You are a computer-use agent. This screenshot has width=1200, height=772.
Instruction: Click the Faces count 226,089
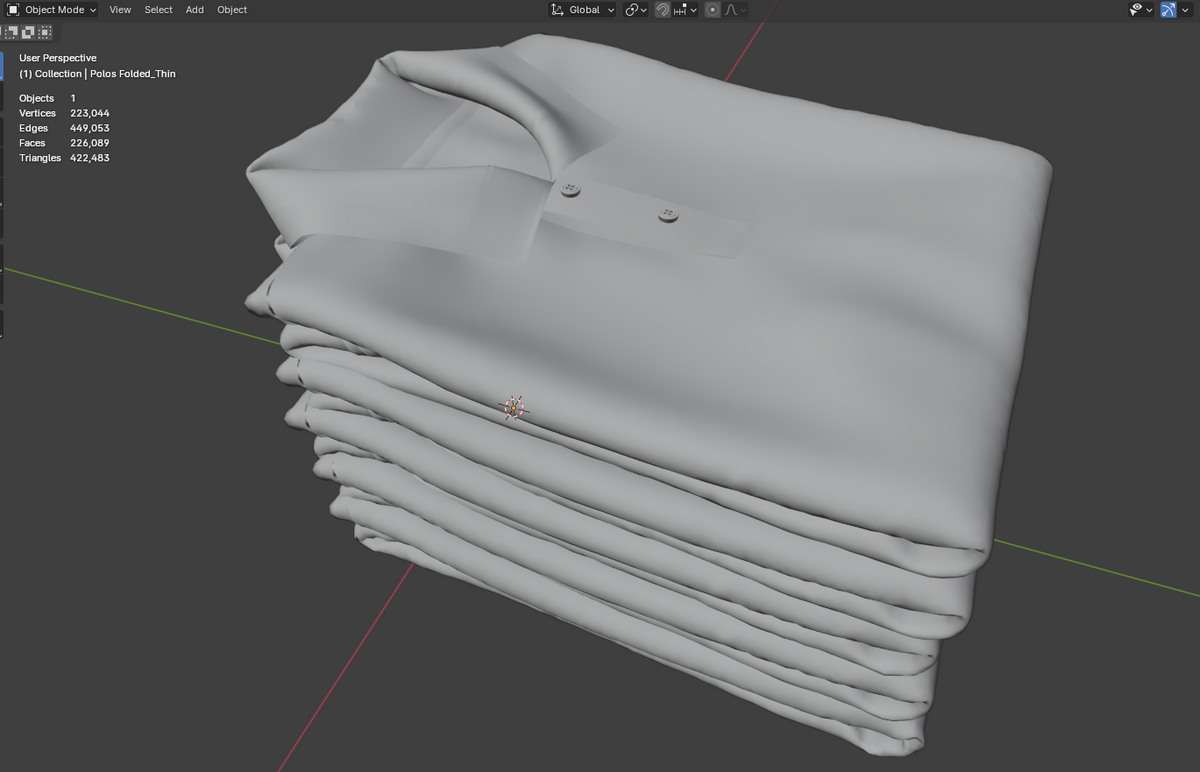(90, 143)
